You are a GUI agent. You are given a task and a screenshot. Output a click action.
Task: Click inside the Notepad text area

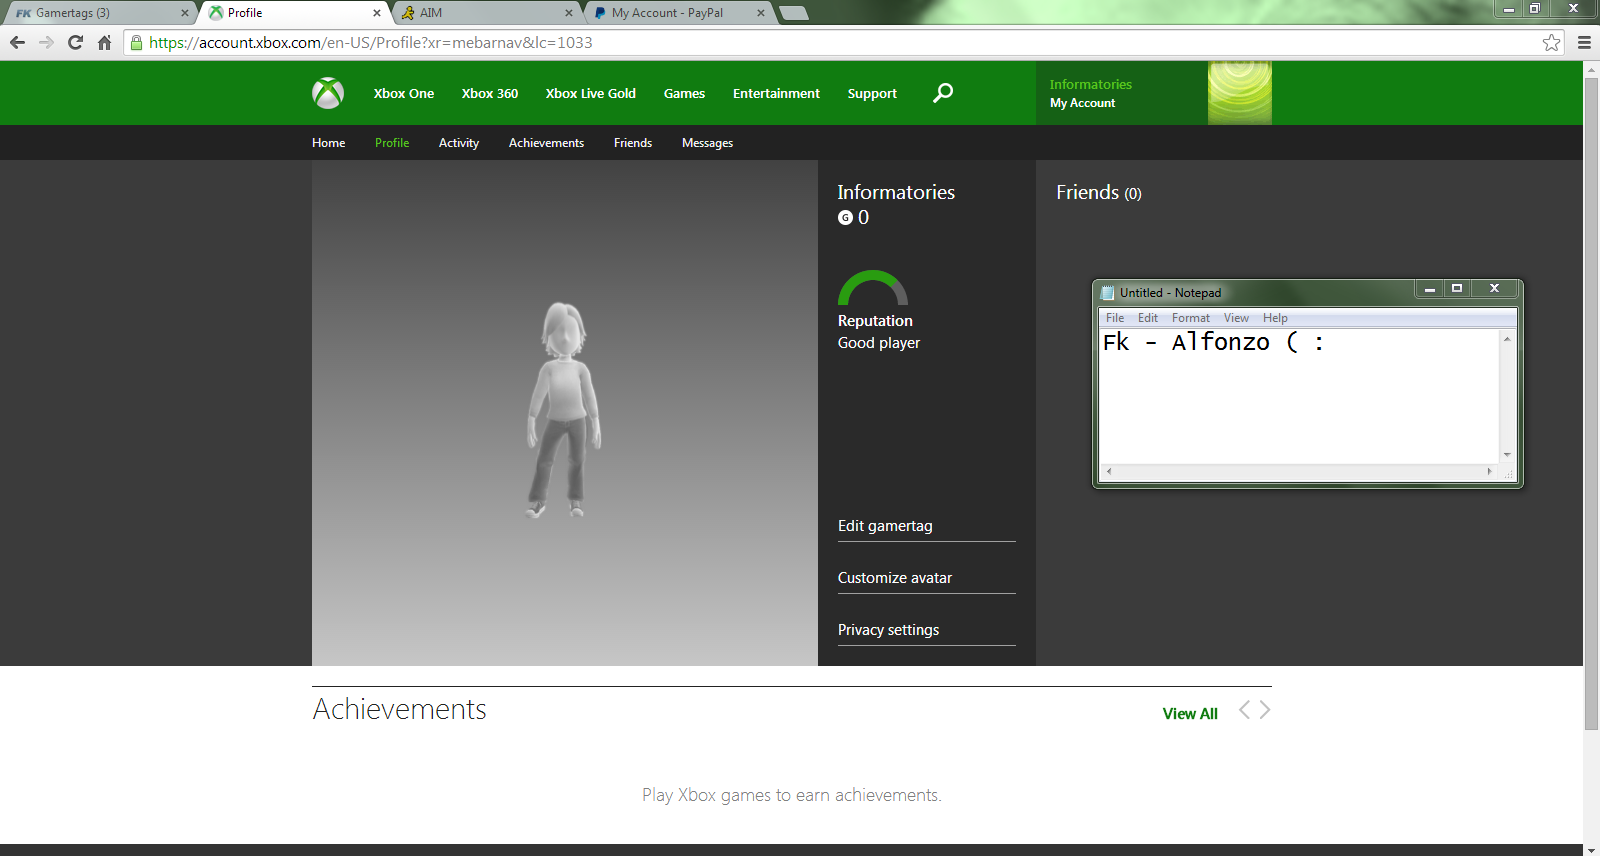tap(1300, 397)
